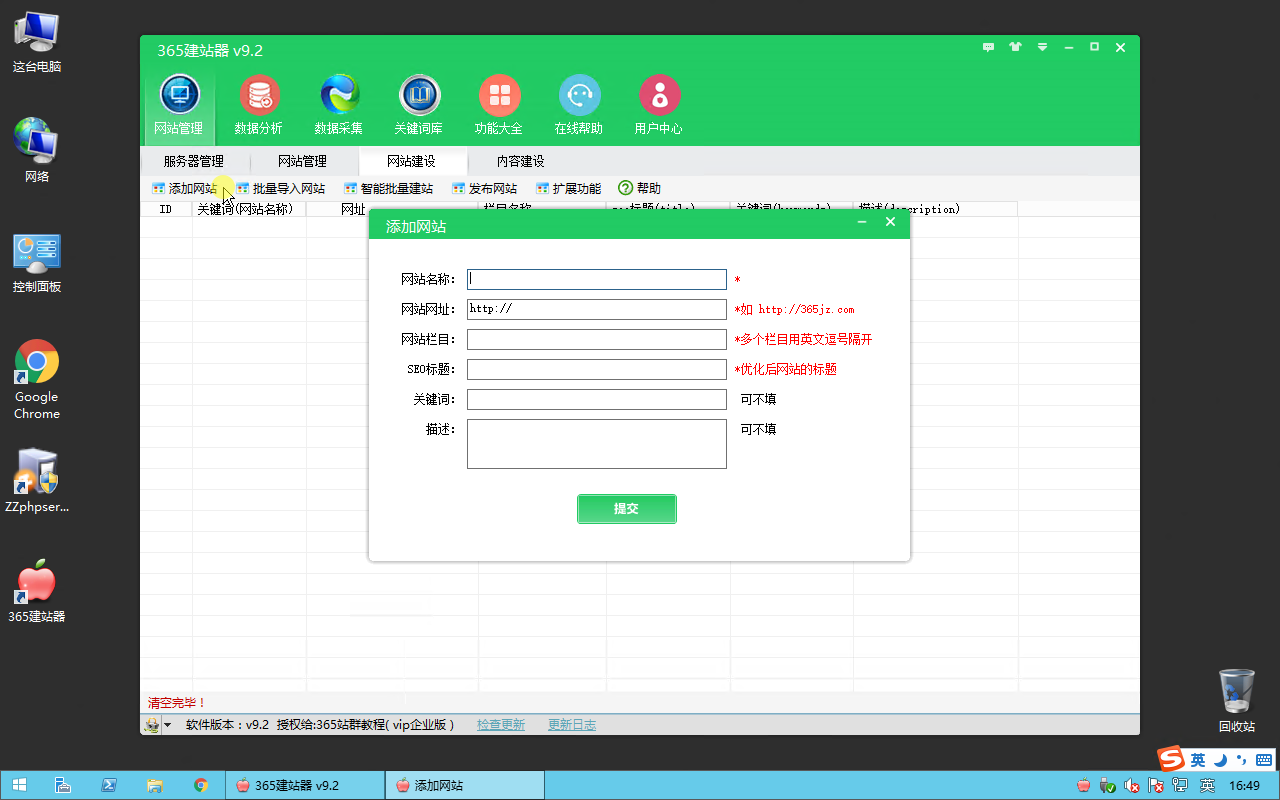This screenshot has height=800, width=1280.
Task: Click the 更新日志 link
Action: point(572,724)
